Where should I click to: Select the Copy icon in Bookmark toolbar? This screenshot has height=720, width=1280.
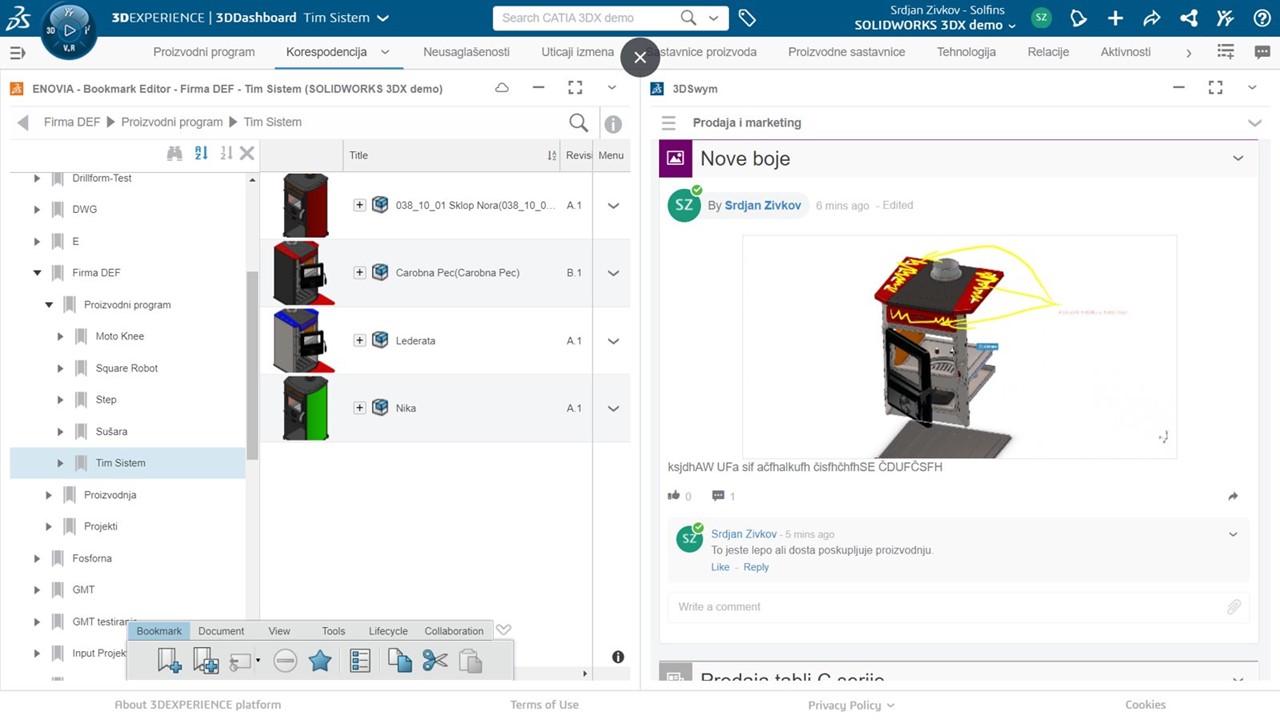click(398, 660)
